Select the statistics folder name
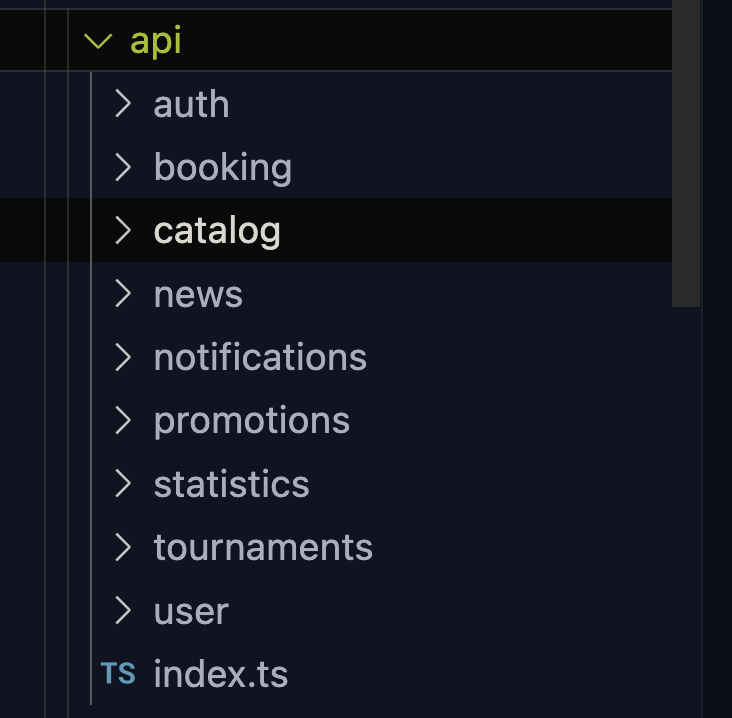732x718 pixels. coord(232,484)
